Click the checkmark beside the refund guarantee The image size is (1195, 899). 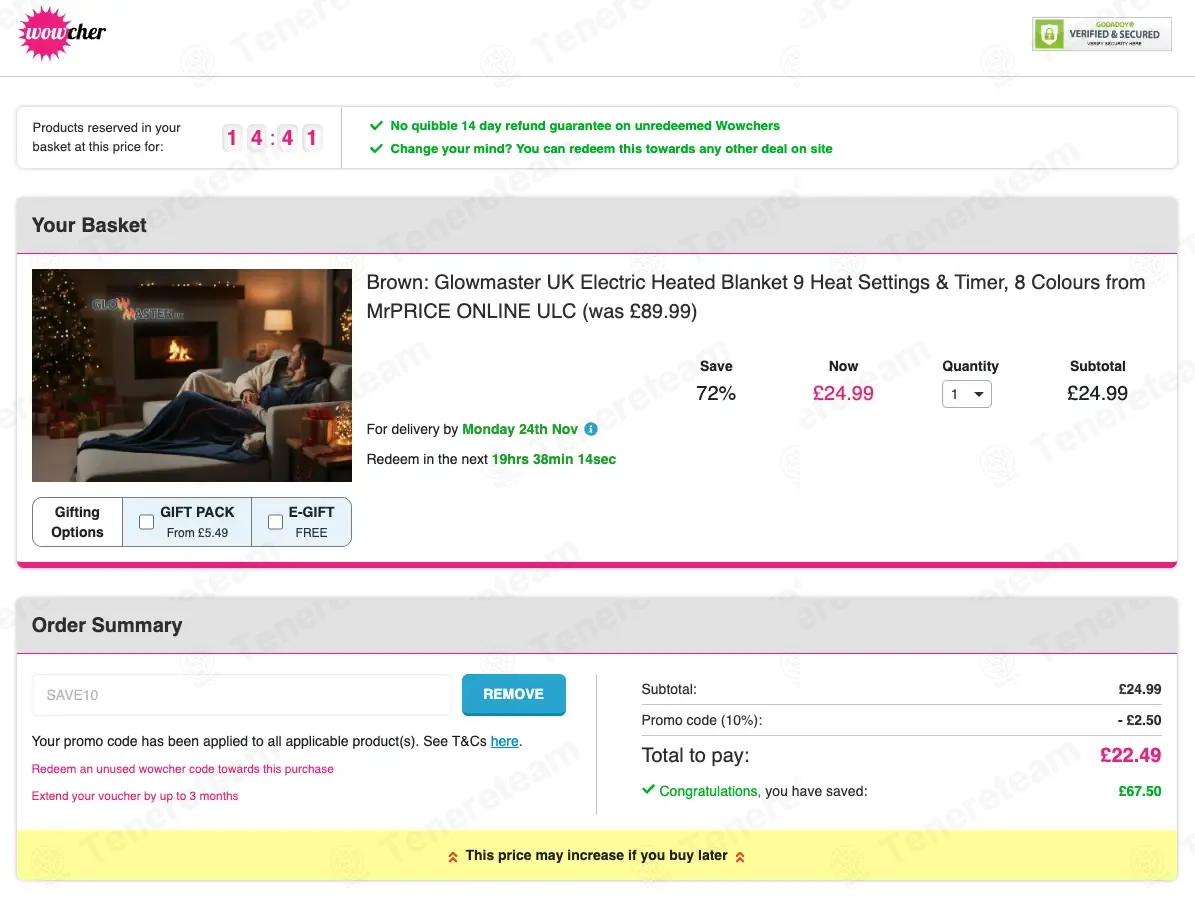tap(376, 126)
